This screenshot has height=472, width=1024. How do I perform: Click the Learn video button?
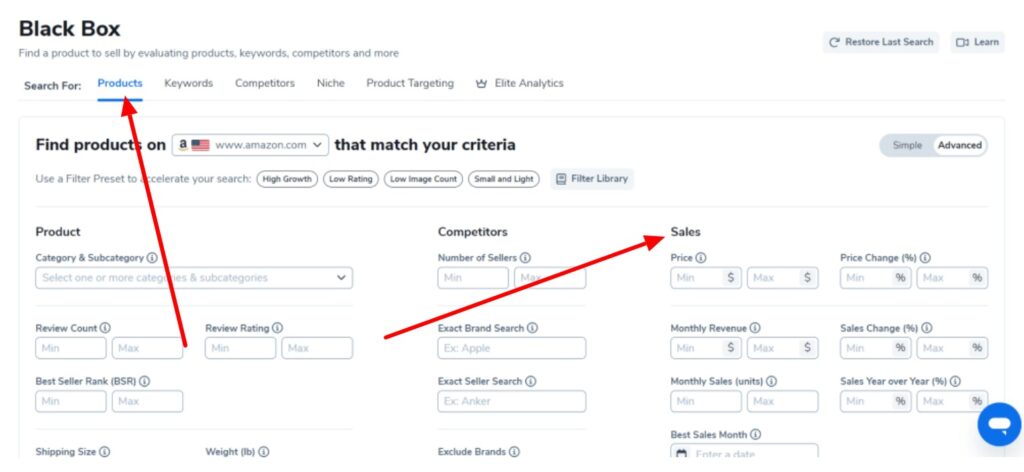click(x=977, y=42)
